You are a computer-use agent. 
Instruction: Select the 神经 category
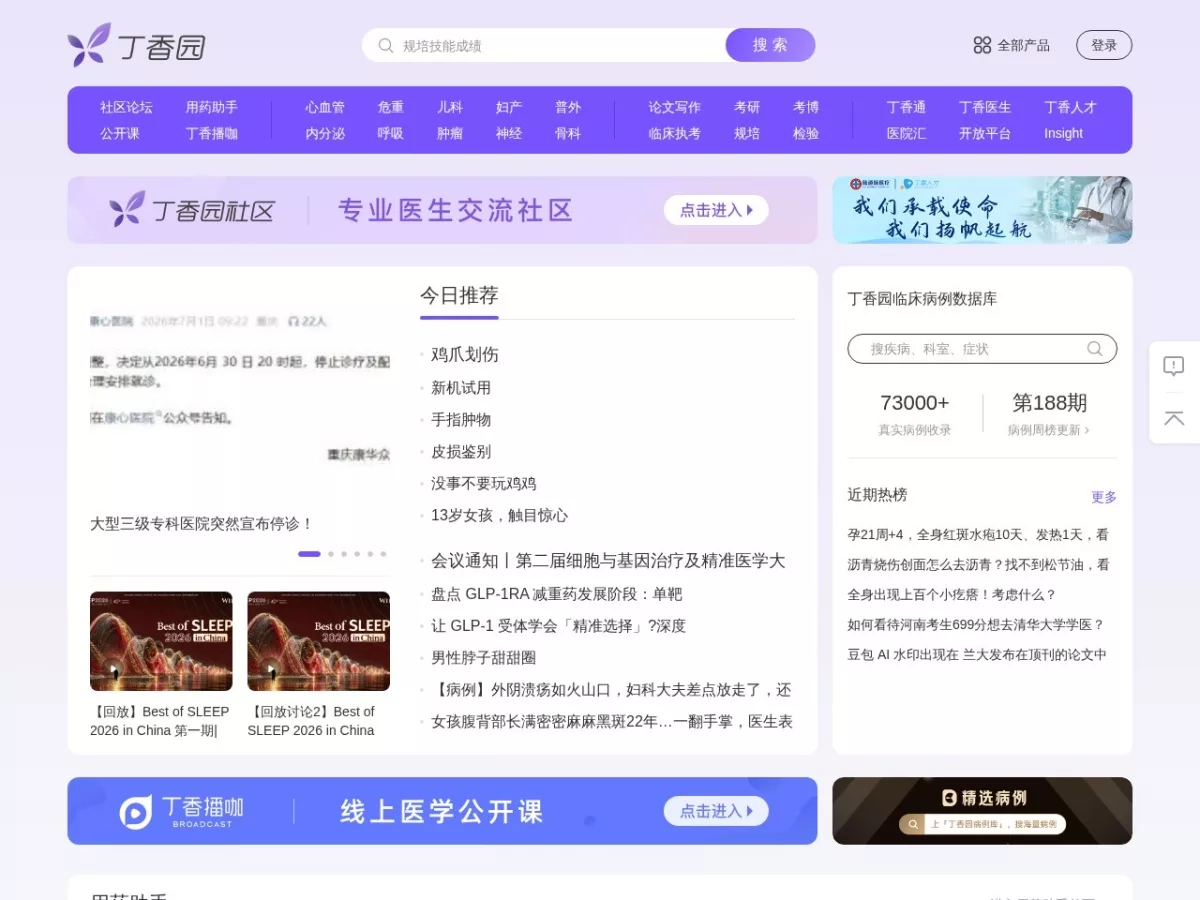(509, 133)
